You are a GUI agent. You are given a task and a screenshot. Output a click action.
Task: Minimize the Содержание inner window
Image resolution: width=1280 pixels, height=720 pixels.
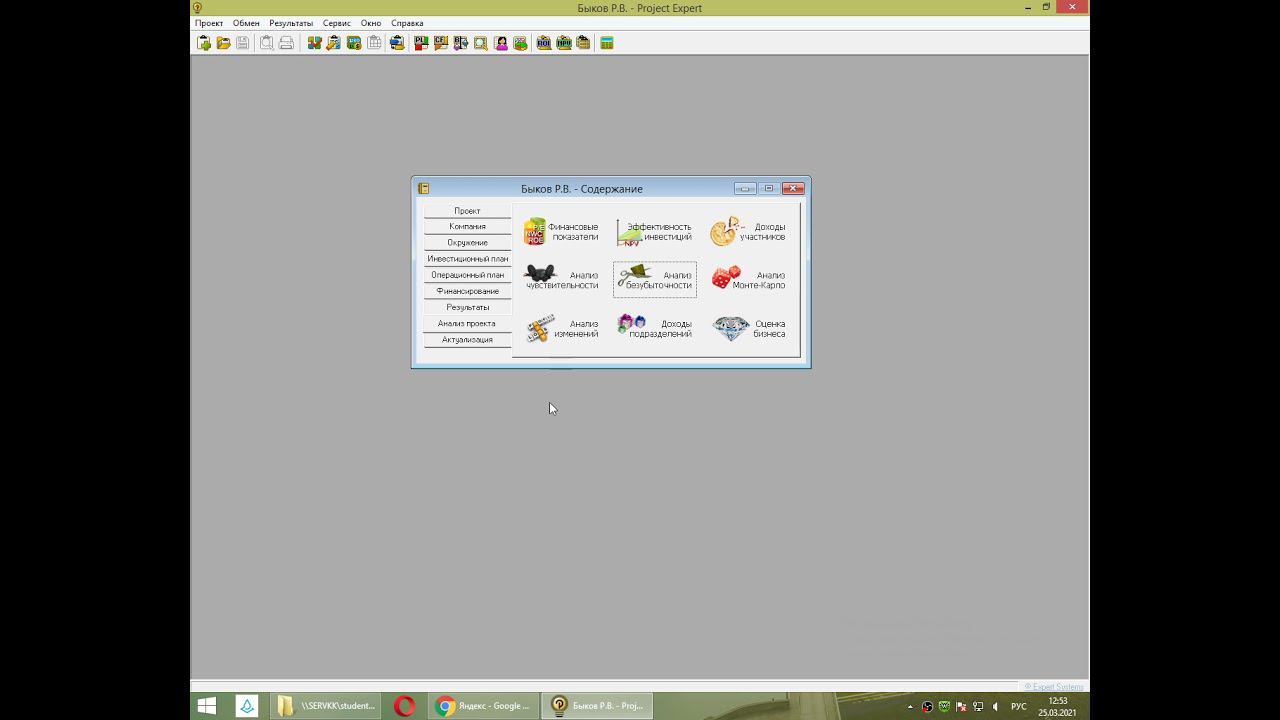tap(745, 188)
